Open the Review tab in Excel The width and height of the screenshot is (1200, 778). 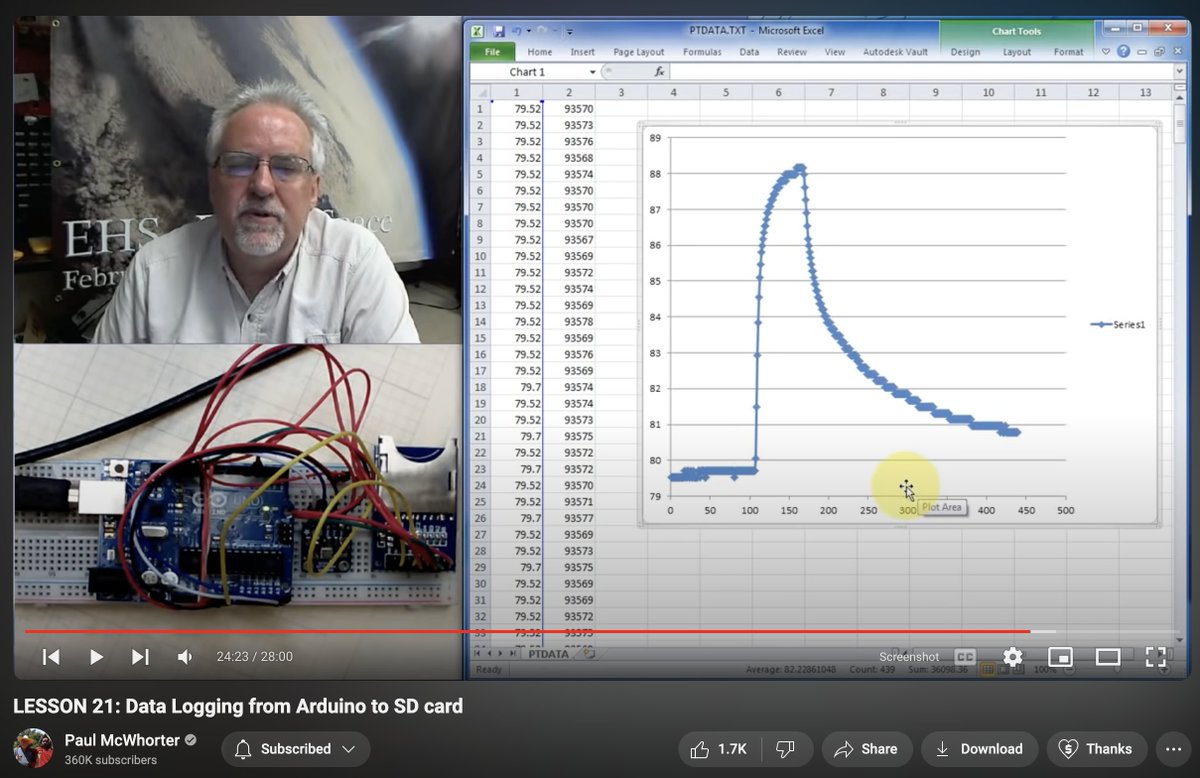coord(792,52)
